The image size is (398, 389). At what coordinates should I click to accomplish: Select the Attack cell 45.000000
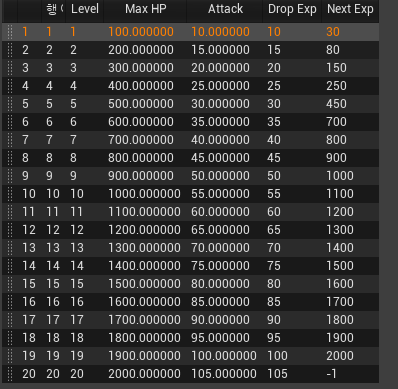[220, 158]
